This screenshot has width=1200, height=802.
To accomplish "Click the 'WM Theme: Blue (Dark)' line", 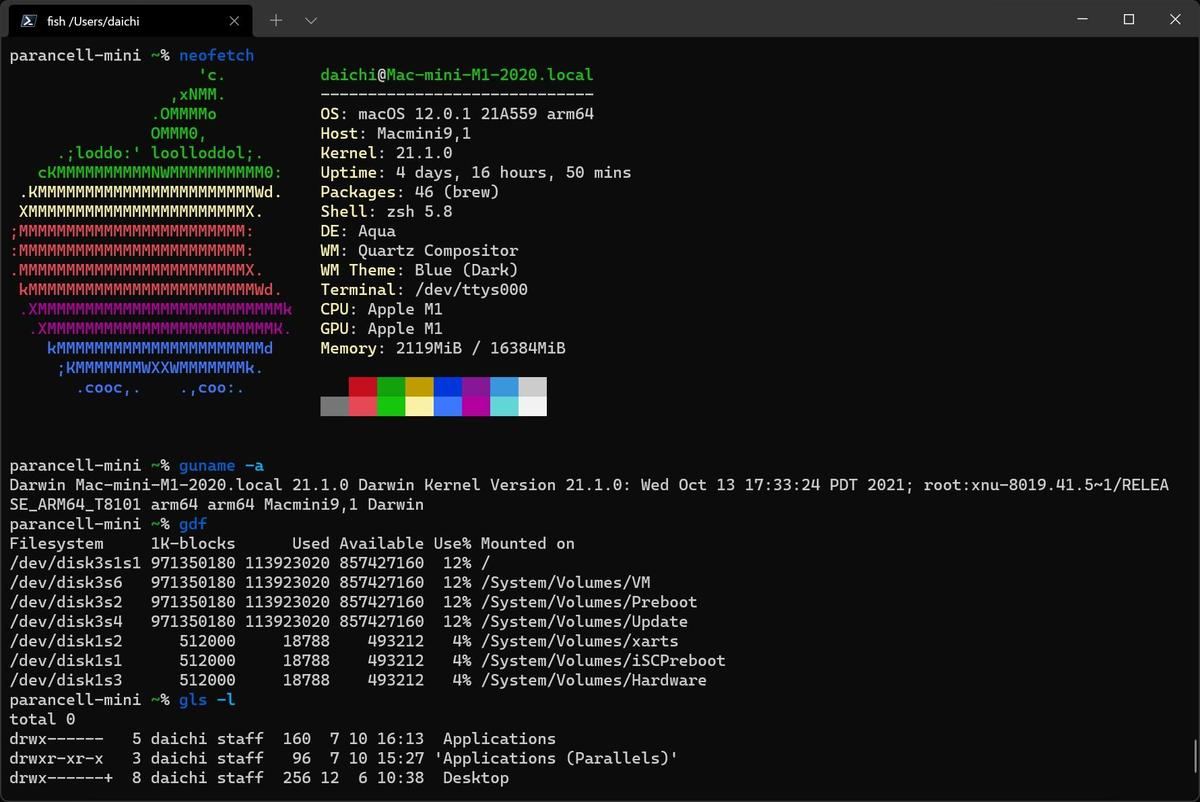I will 419,270.
